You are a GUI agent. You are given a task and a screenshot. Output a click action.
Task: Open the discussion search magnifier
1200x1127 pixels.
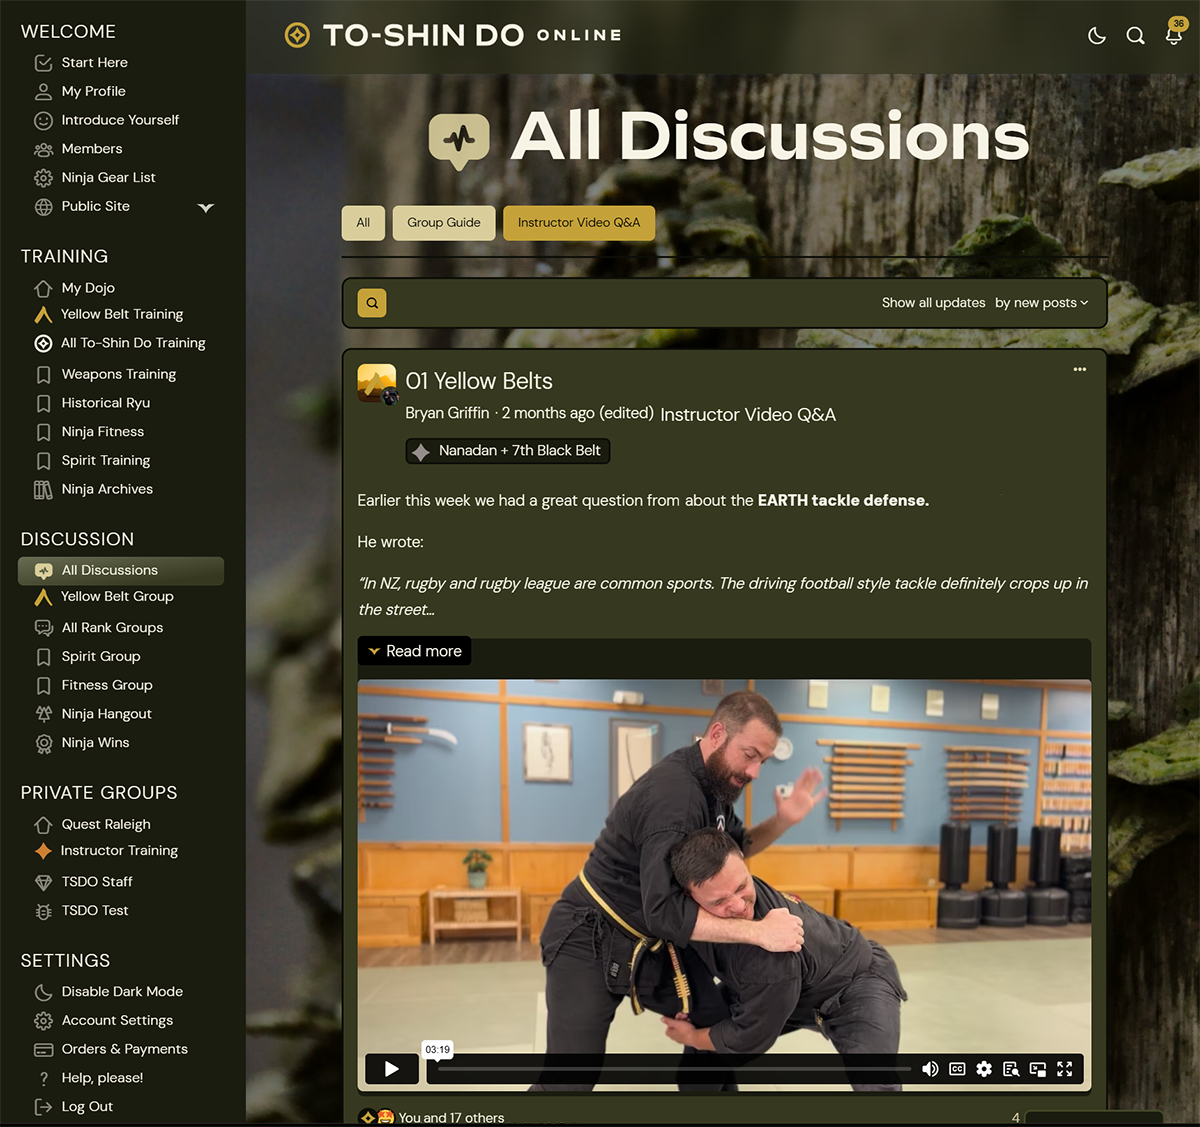click(x=371, y=302)
